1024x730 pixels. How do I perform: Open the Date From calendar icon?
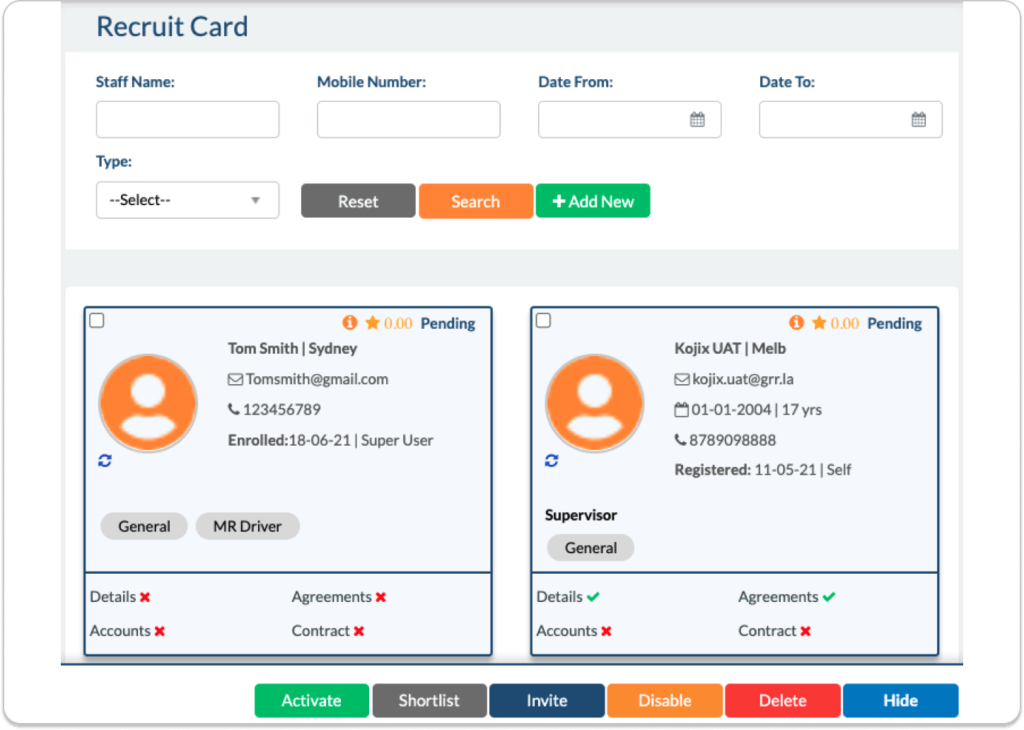click(697, 120)
